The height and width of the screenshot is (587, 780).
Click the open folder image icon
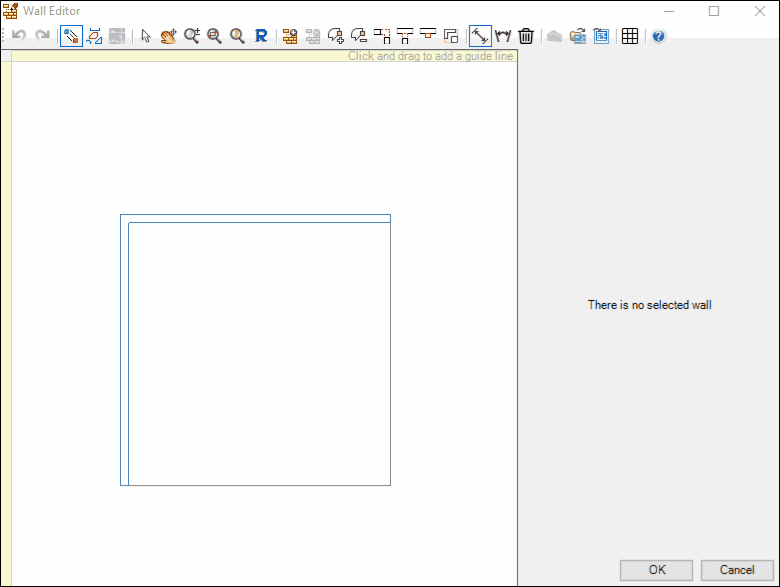(x=578, y=36)
